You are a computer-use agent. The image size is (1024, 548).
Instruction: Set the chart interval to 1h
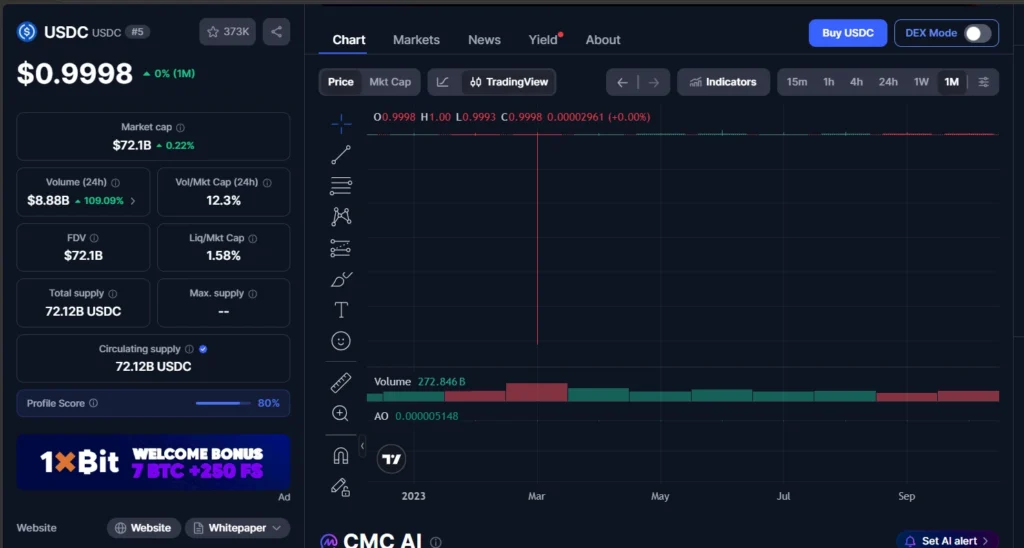(x=829, y=82)
